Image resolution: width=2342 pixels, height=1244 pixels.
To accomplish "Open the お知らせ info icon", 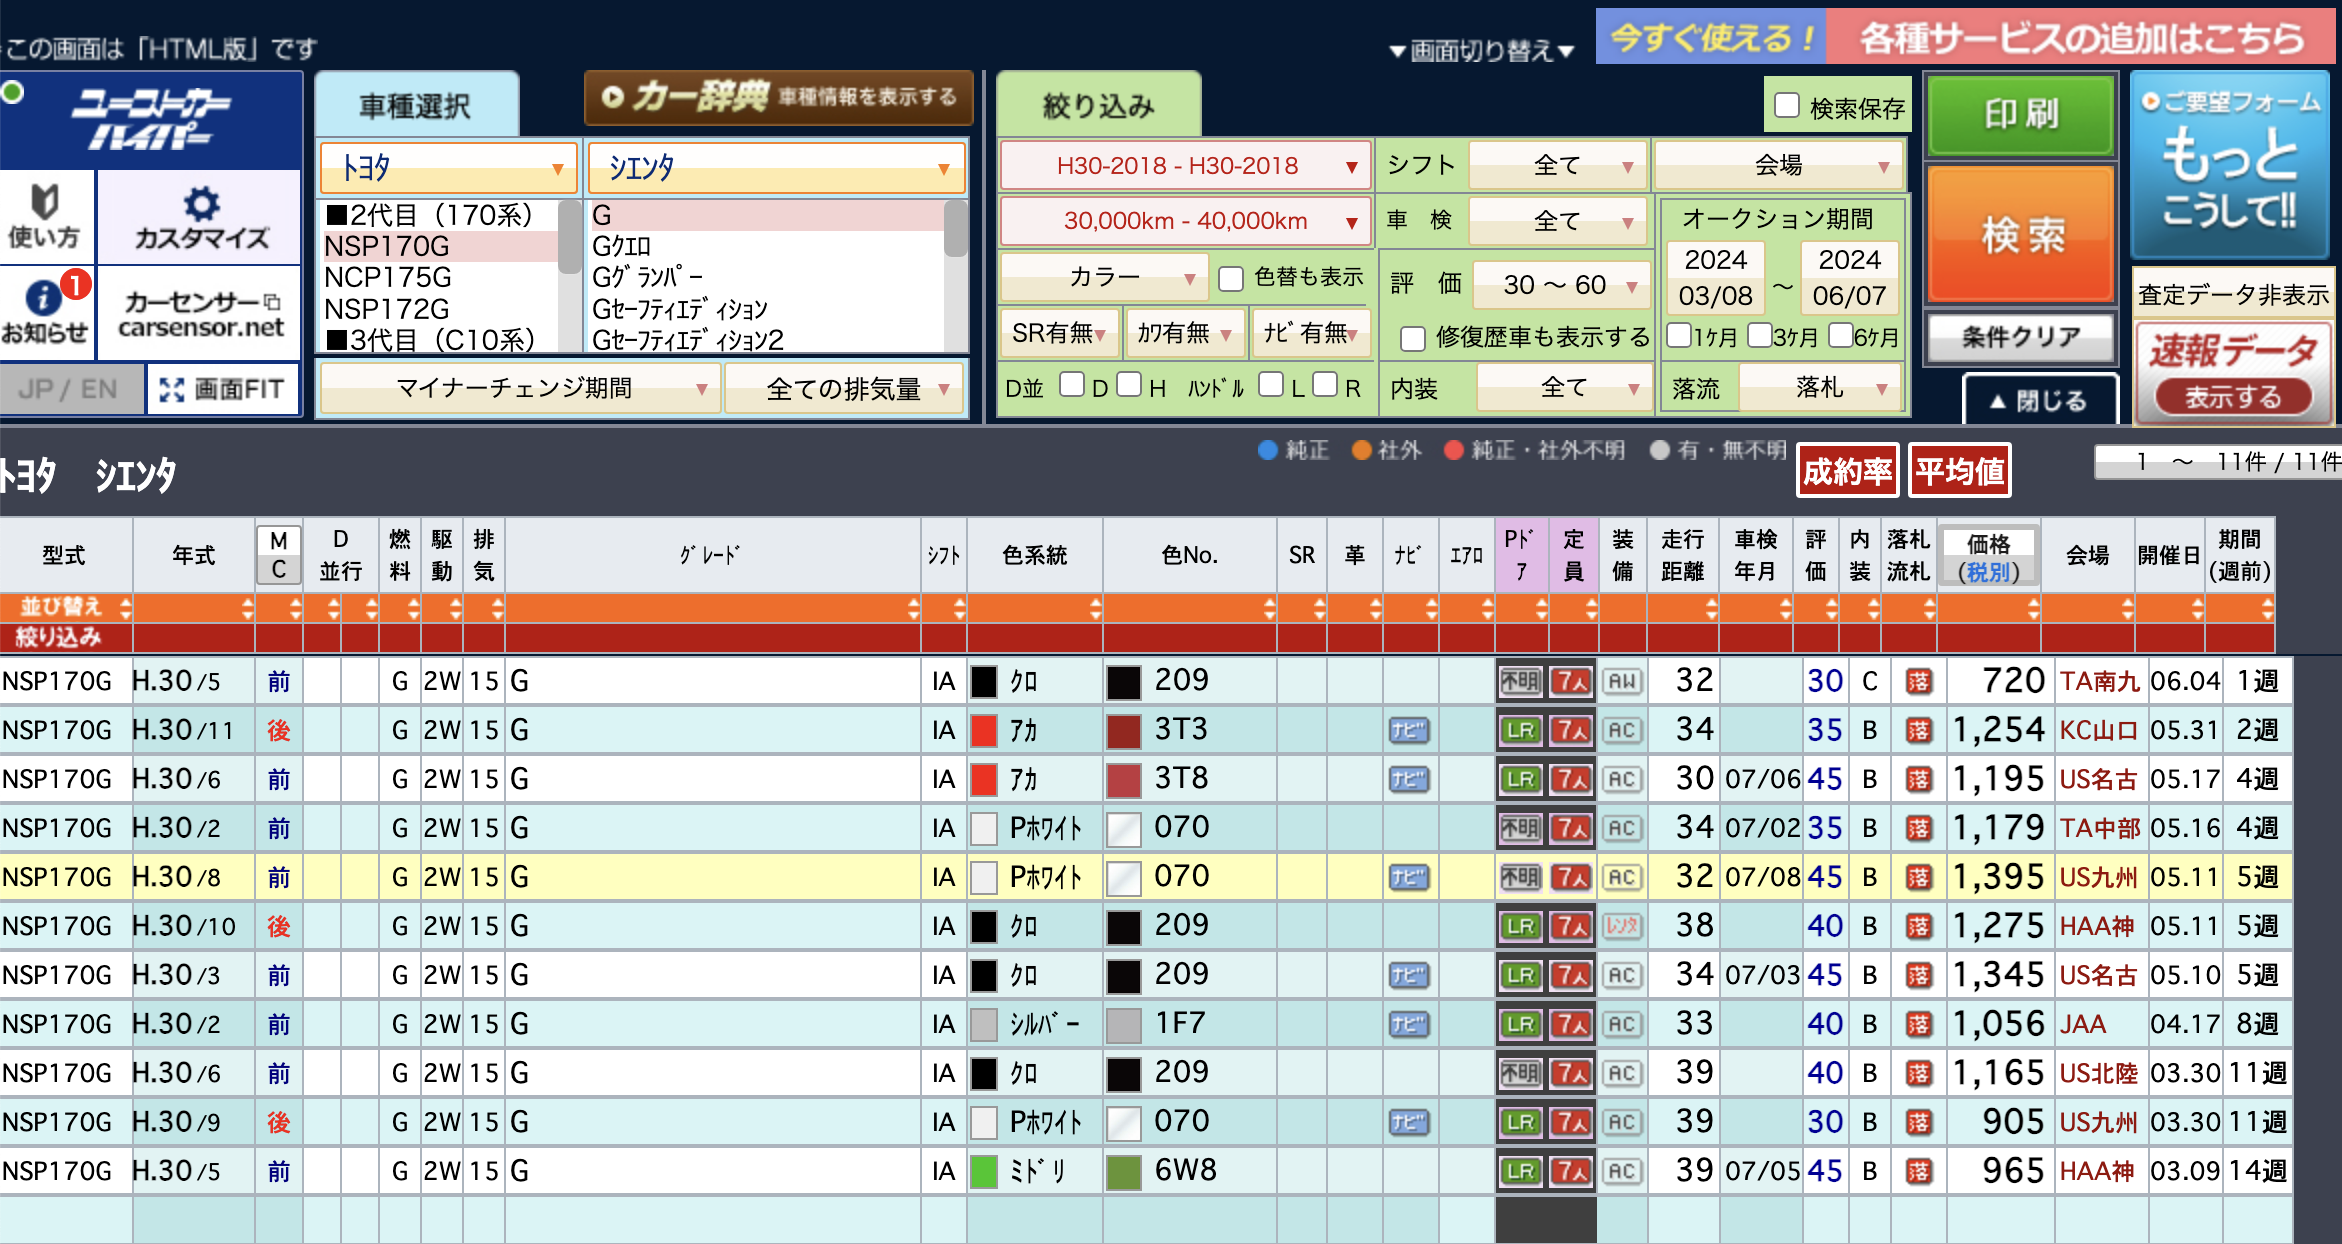I will [x=42, y=297].
